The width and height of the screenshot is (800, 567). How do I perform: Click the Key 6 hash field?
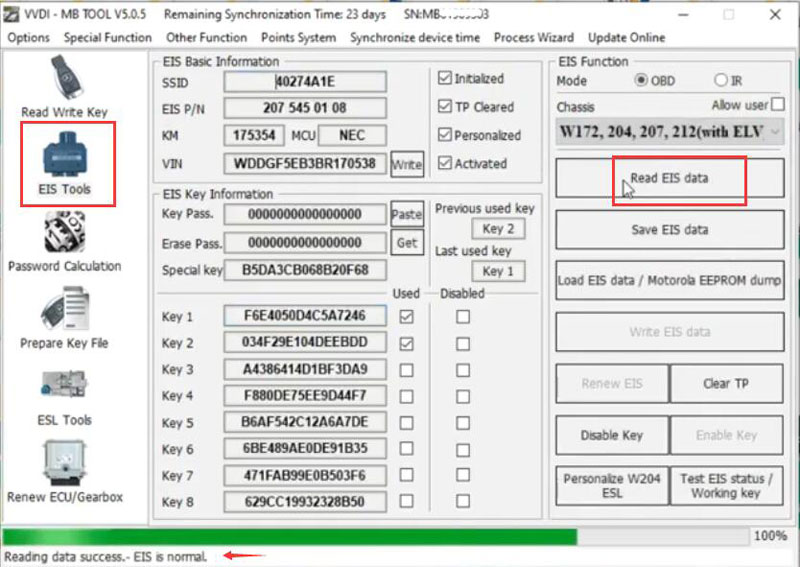click(x=305, y=448)
